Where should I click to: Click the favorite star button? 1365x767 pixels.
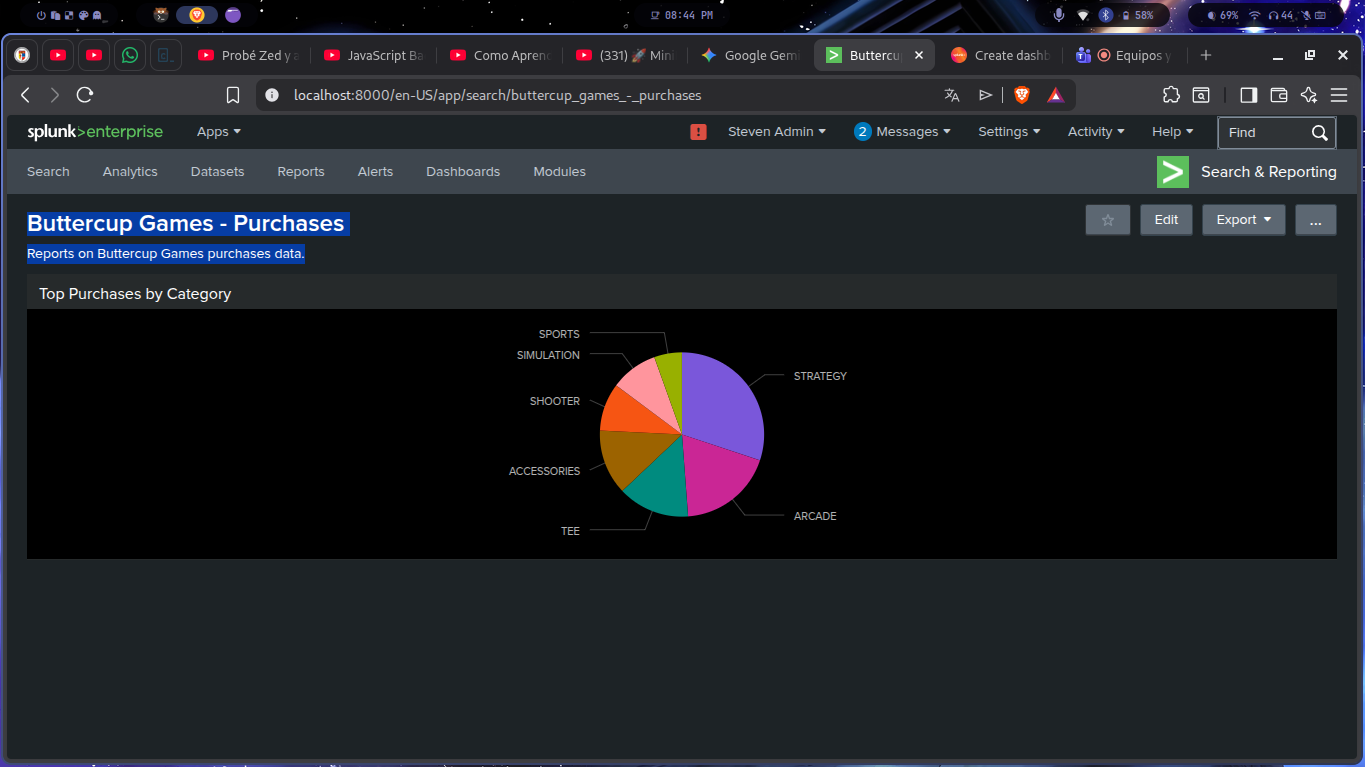(1107, 220)
